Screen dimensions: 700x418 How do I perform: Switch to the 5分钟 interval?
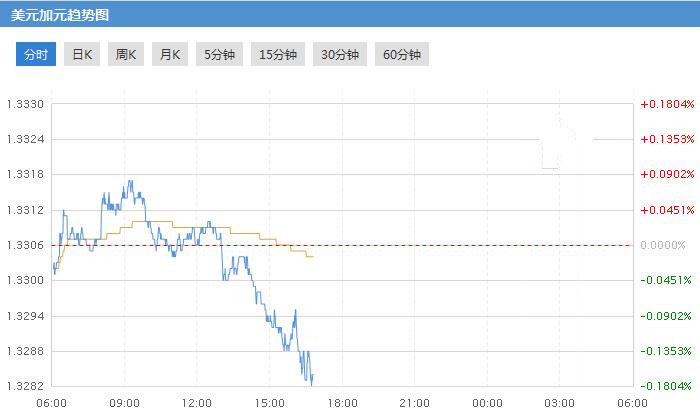pyautogui.click(x=220, y=54)
